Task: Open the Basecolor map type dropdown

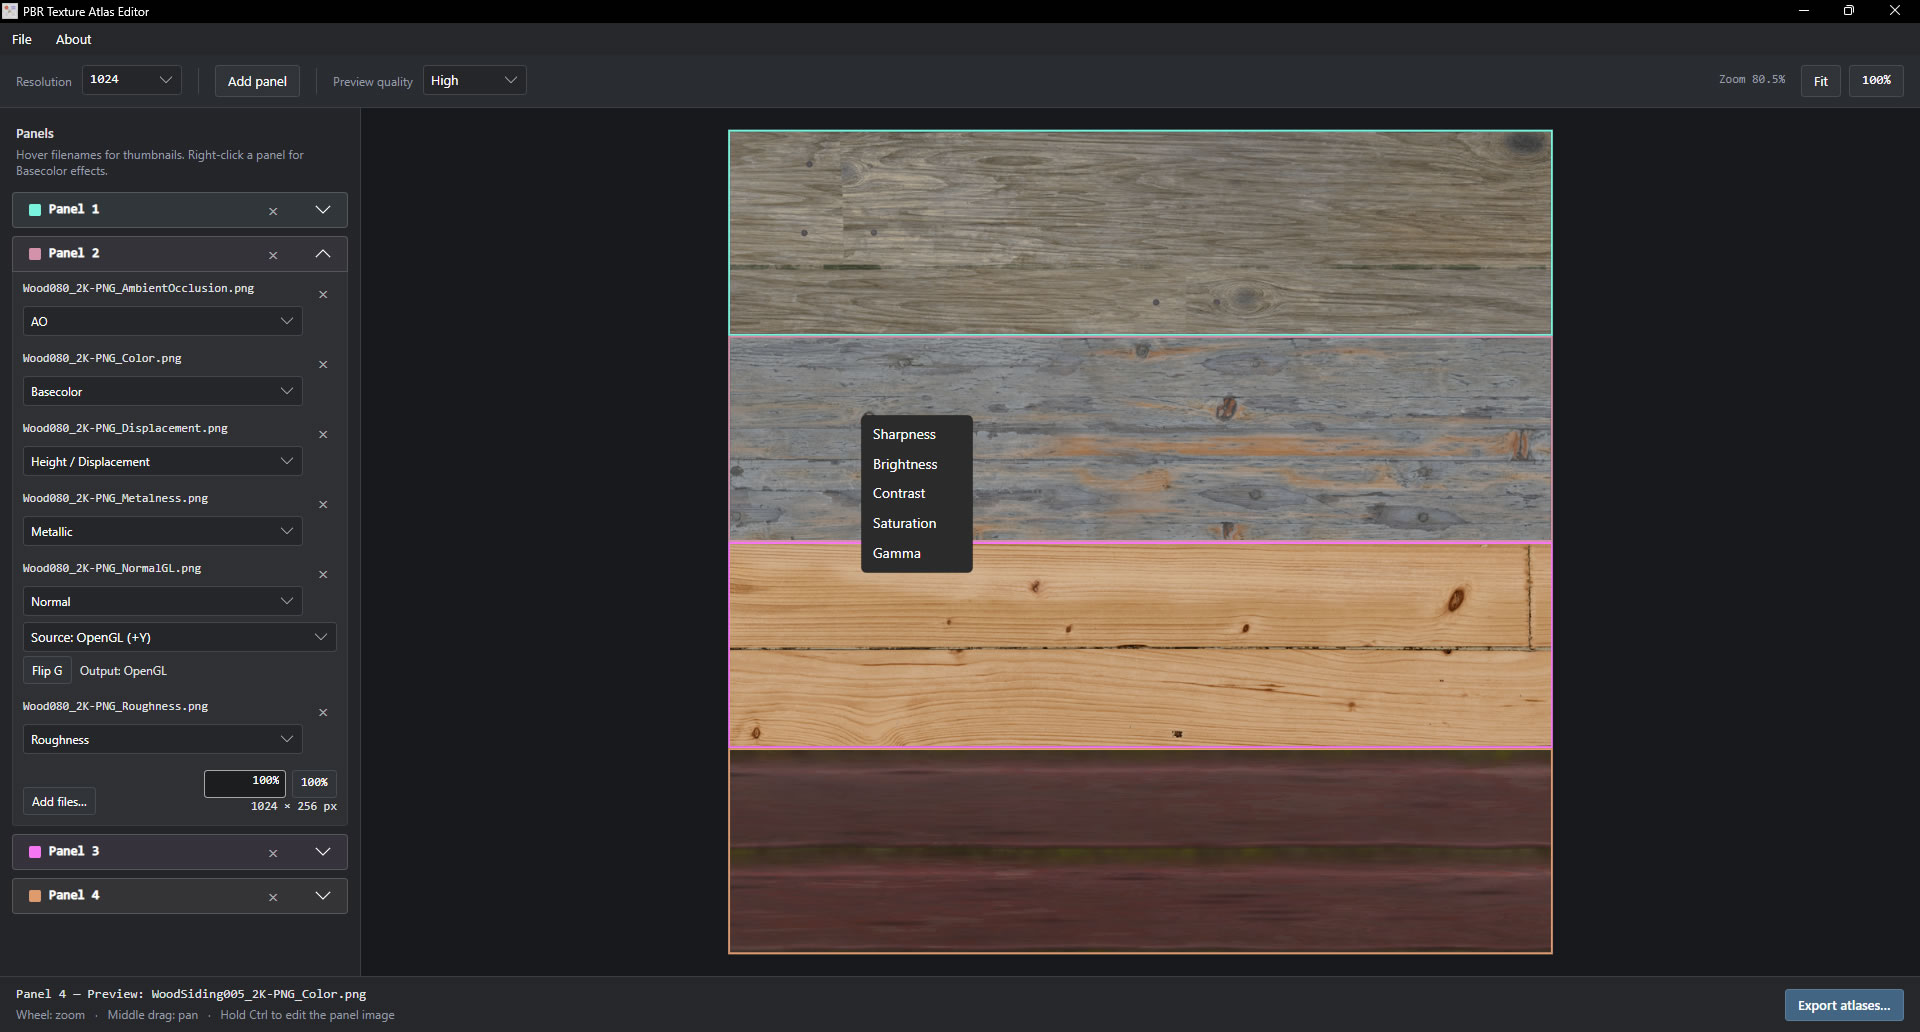Action: (x=162, y=391)
